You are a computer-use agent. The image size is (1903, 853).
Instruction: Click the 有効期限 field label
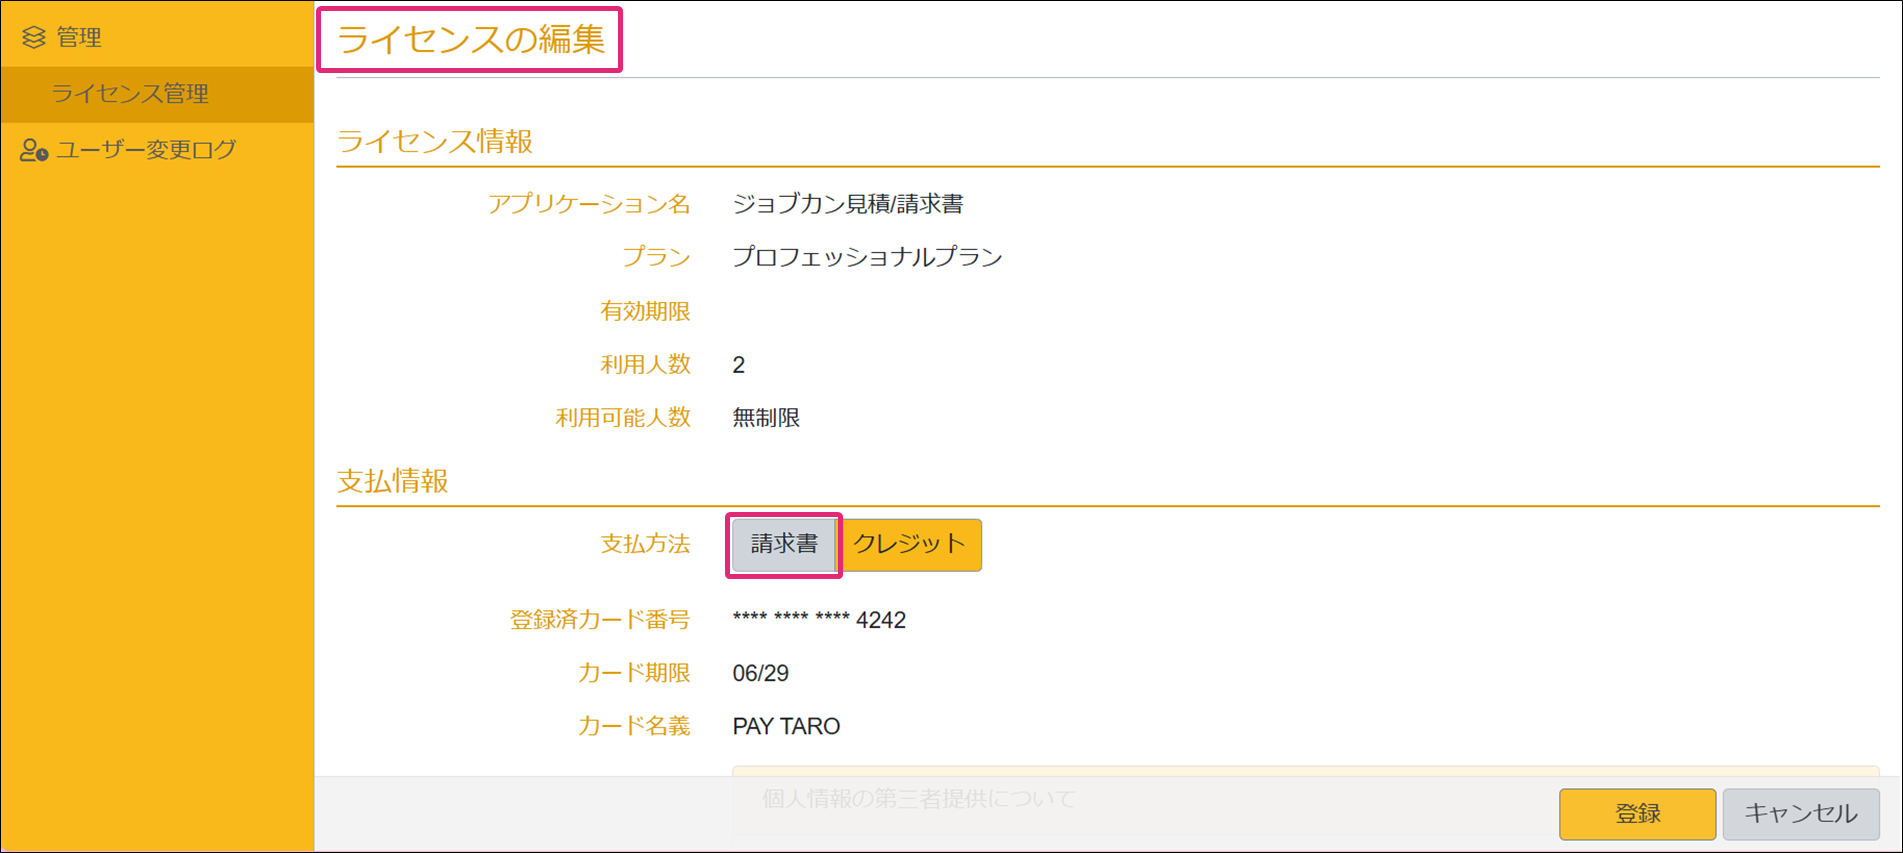[x=645, y=311]
